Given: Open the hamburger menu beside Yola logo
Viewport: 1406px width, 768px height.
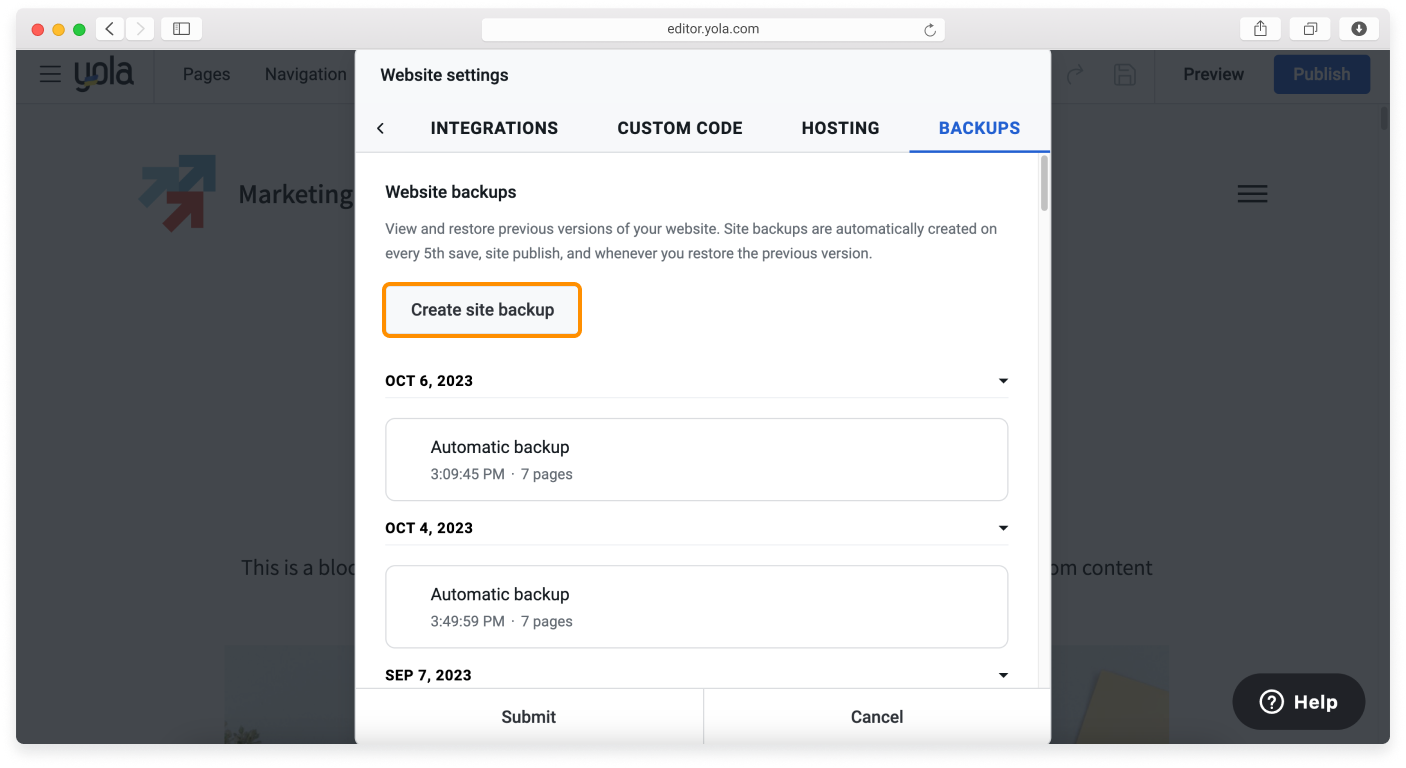Looking at the screenshot, I should (x=50, y=74).
